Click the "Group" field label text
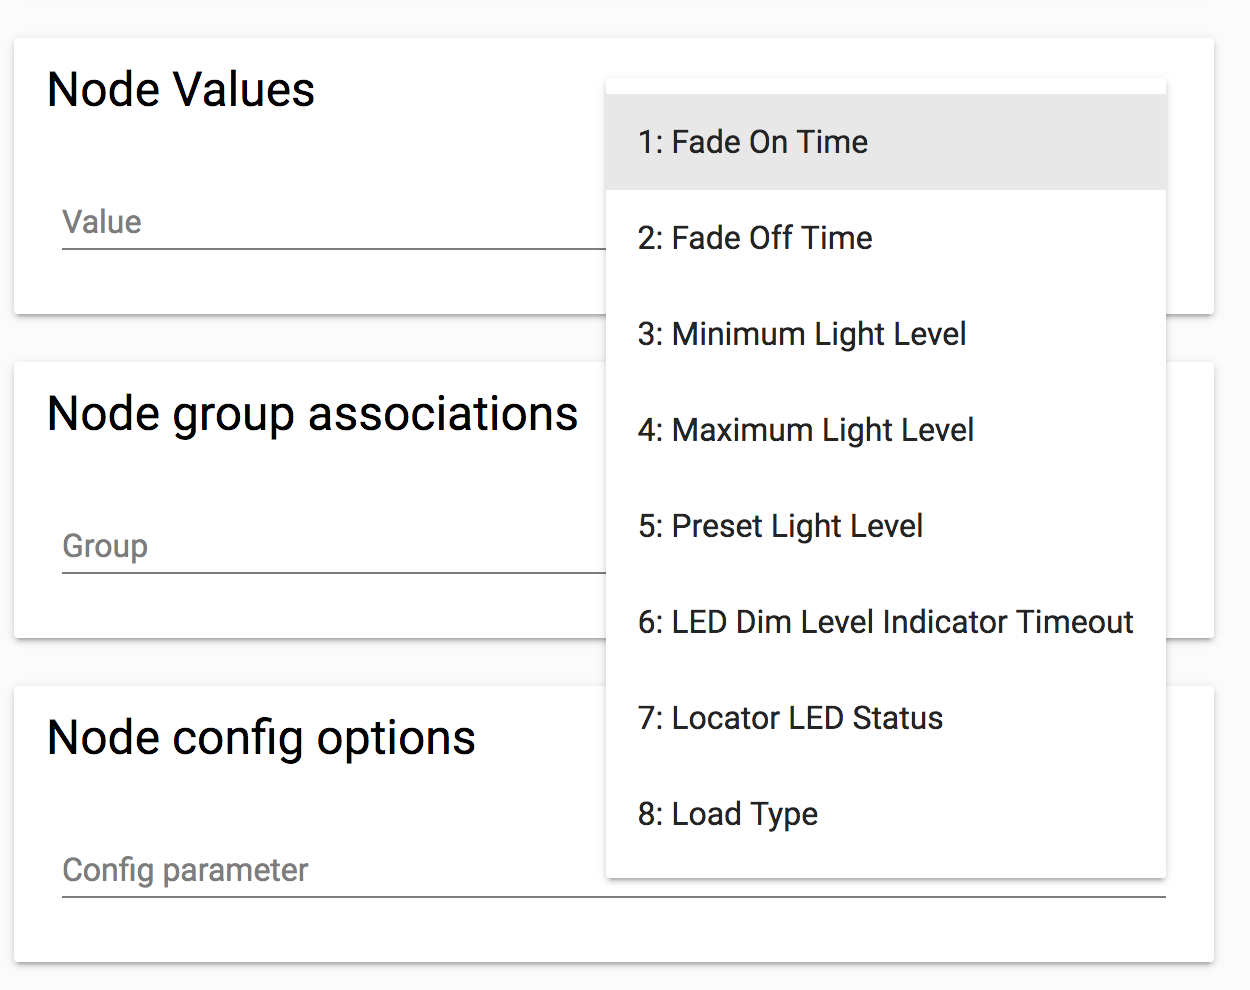 click(x=105, y=546)
